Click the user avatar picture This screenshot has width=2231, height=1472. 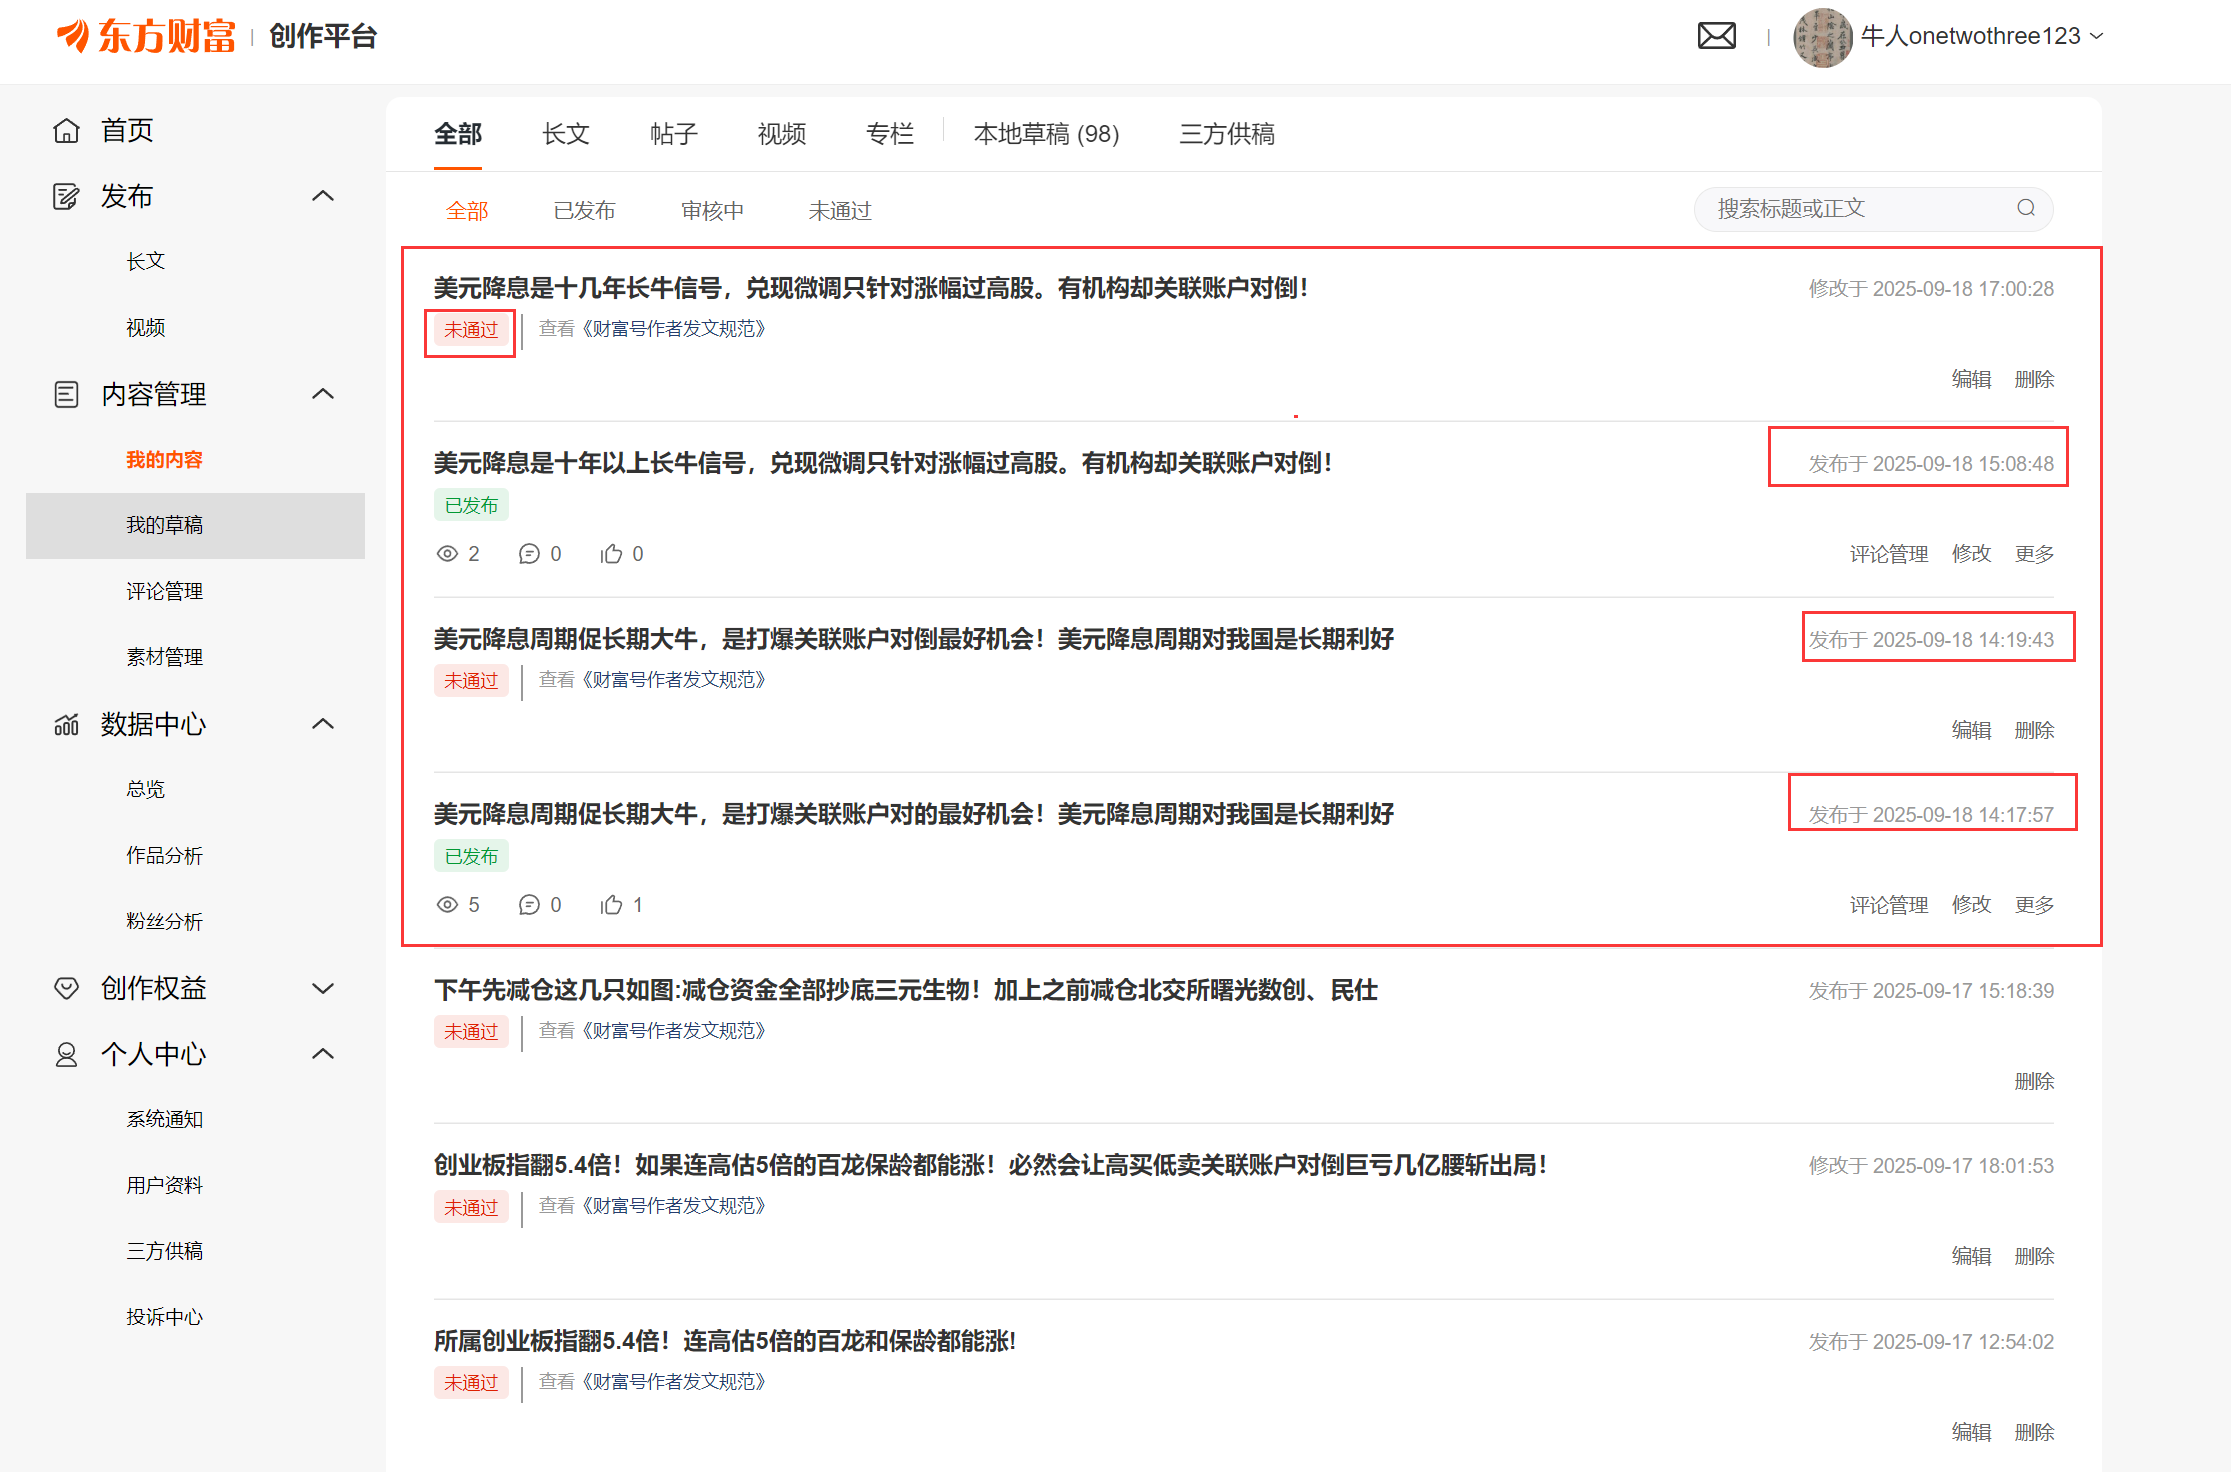(x=1822, y=37)
